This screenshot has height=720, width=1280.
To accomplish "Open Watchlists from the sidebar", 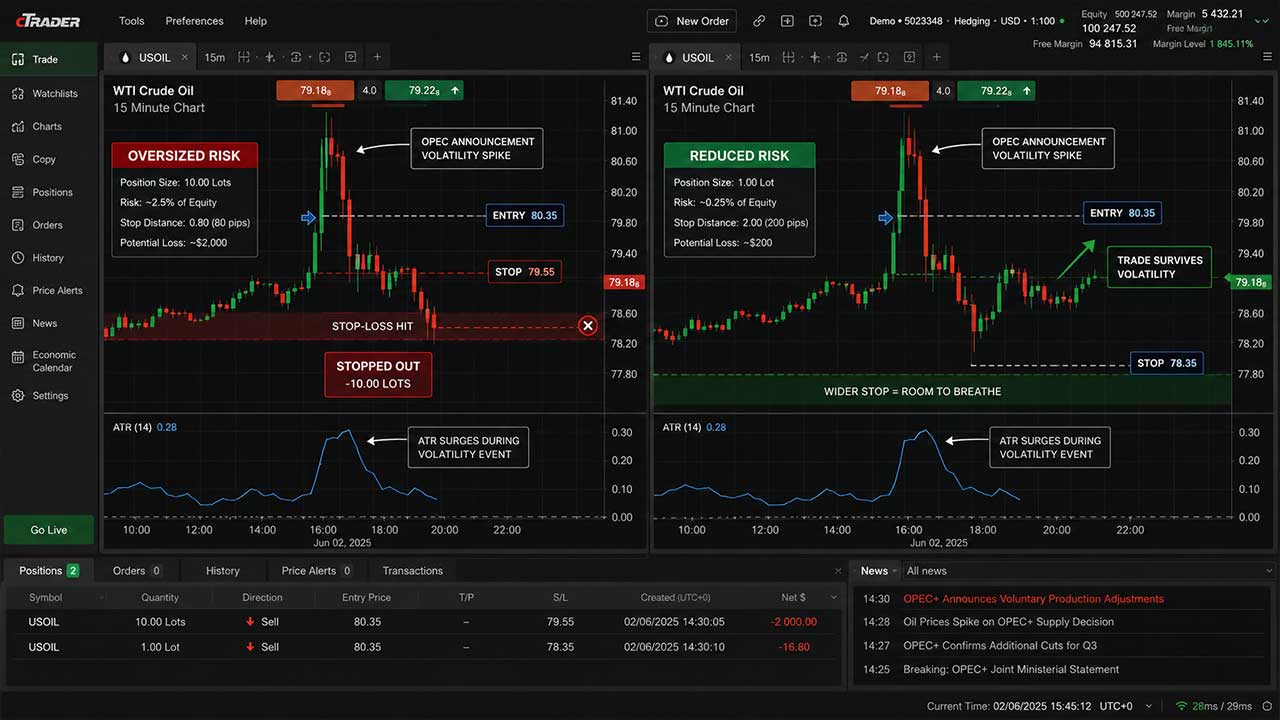I will pyautogui.click(x=49, y=93).
